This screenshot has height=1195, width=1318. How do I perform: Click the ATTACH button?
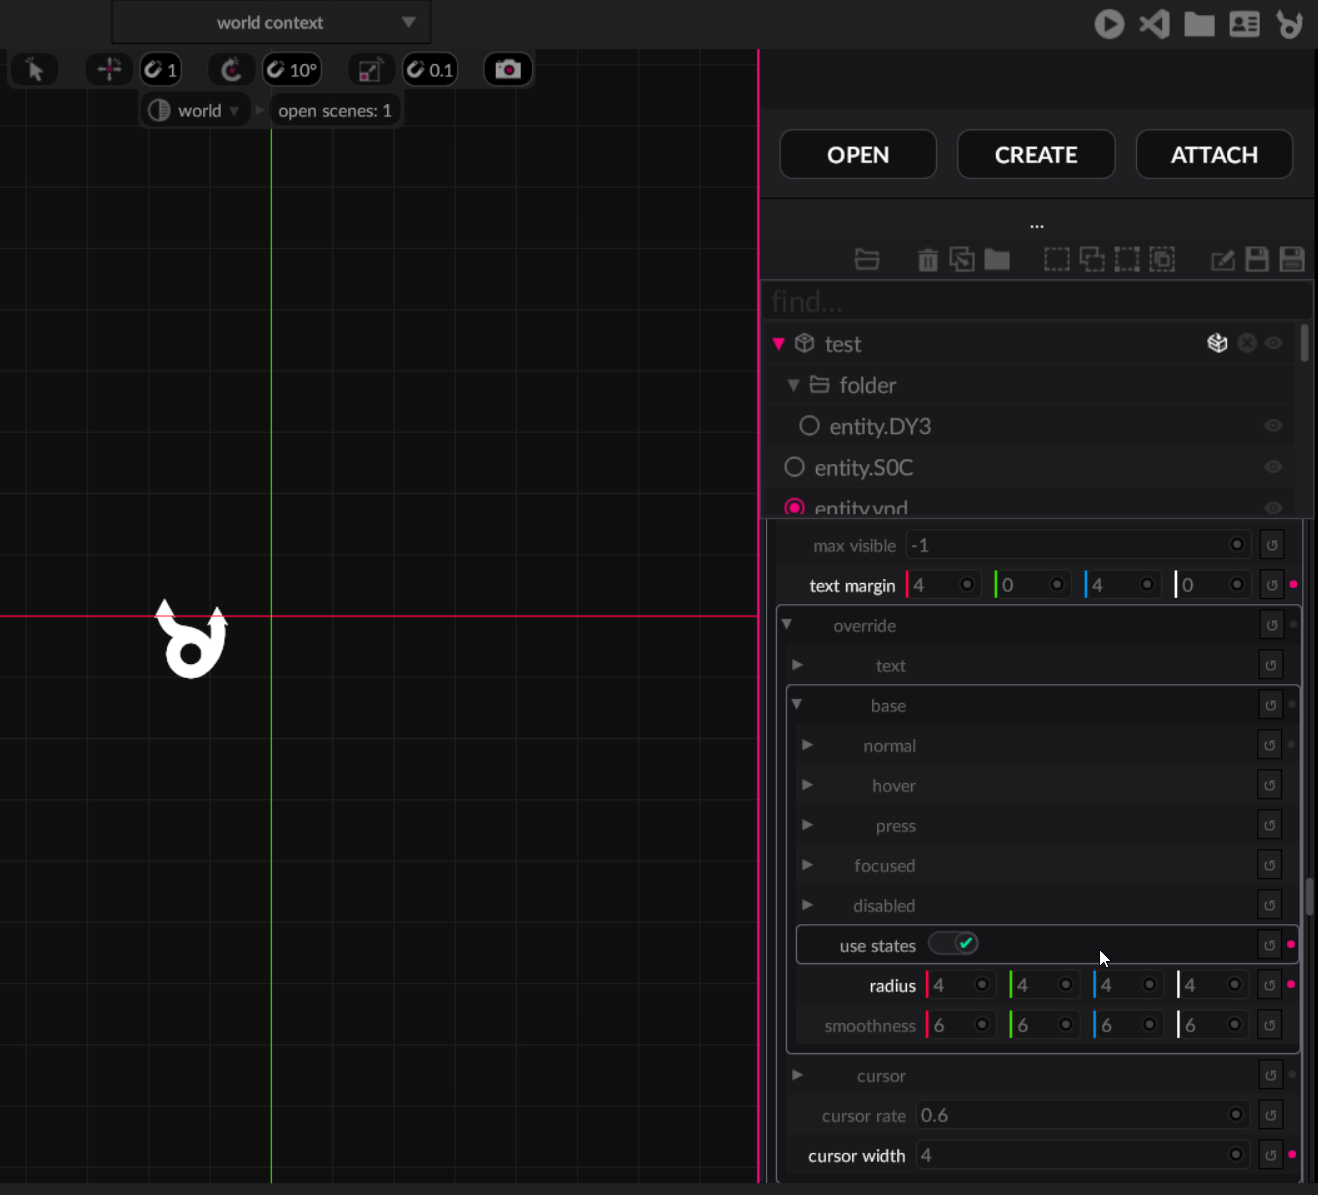tap(1214, 155)
